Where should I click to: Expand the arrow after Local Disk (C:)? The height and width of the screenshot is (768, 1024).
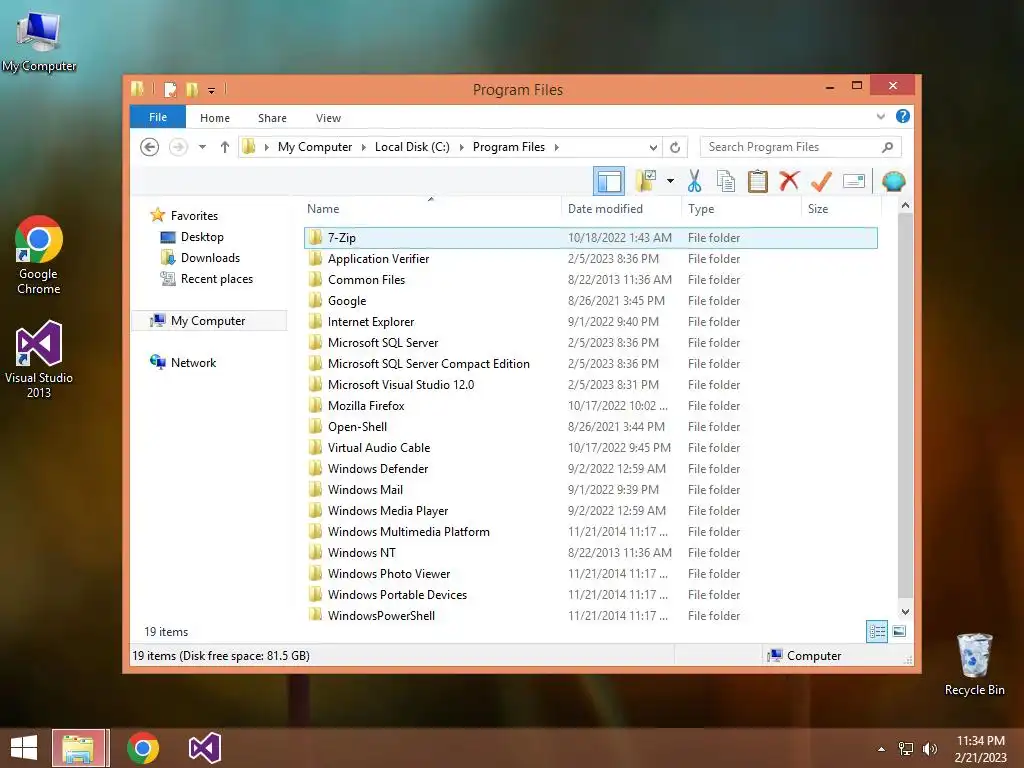(x=462, y=147)
